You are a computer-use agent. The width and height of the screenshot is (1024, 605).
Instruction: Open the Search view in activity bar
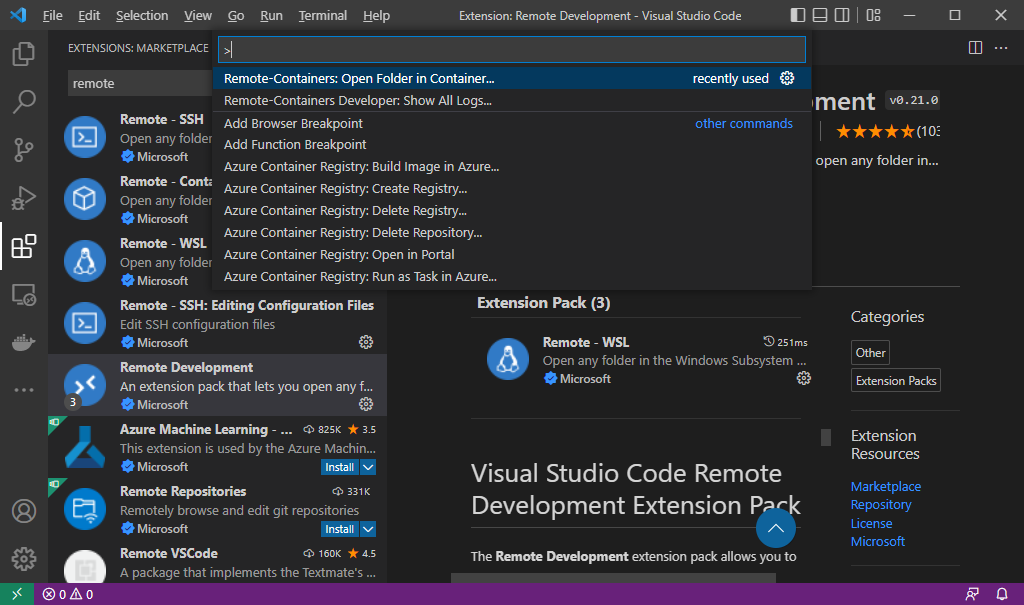pyautogui.click(x=24, y=102)
